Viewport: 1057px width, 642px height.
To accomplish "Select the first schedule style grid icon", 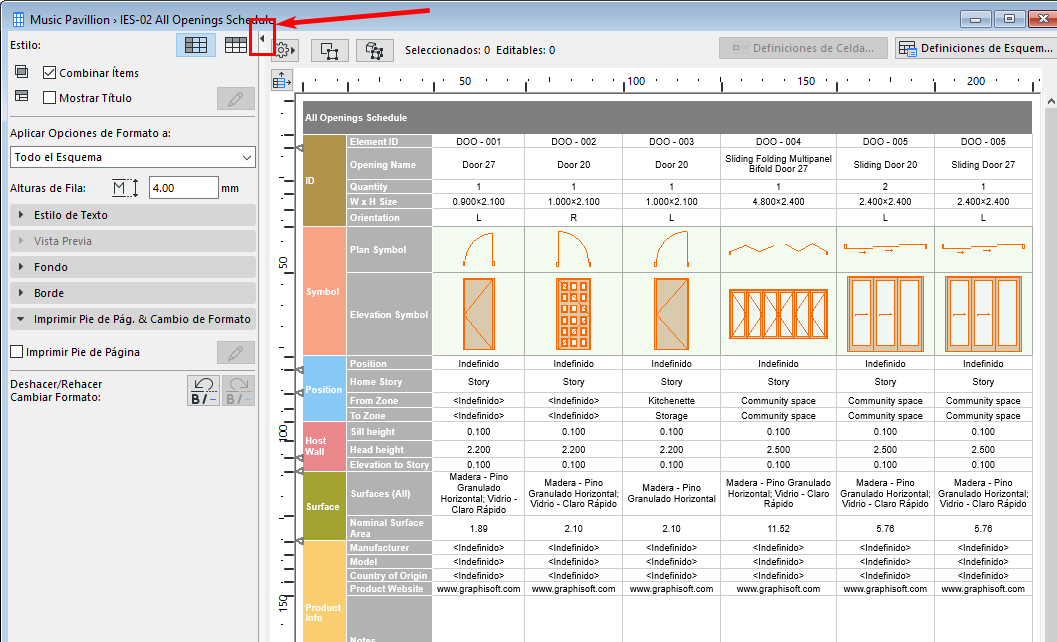I will tap(196, 45).
